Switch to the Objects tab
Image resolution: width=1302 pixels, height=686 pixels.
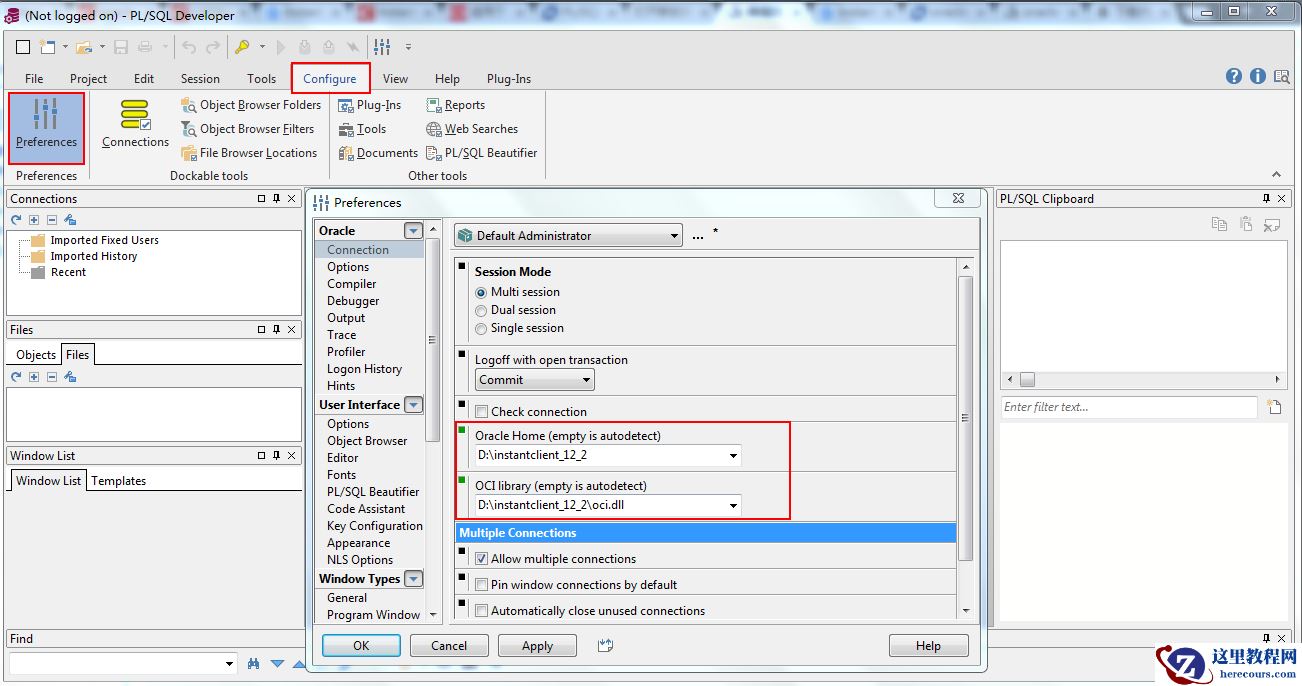pyautogui.click(x=36, y=355)
